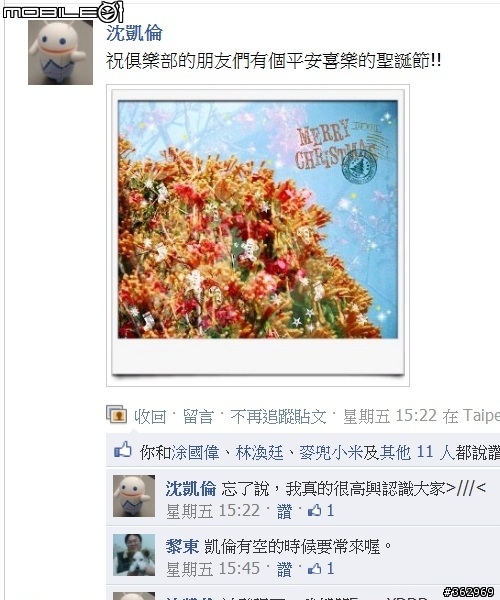Expand the 其他 11 人 likers list
The width and height of the screenshot is (500, 600).
coord(407,453)
